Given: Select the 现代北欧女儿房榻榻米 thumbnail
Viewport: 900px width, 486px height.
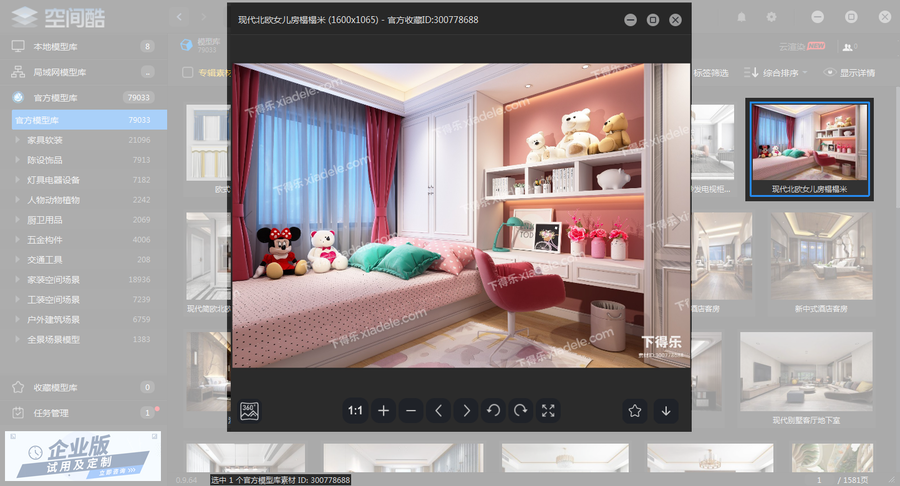Looking at the screenshot, I should (x=809, y=149).
